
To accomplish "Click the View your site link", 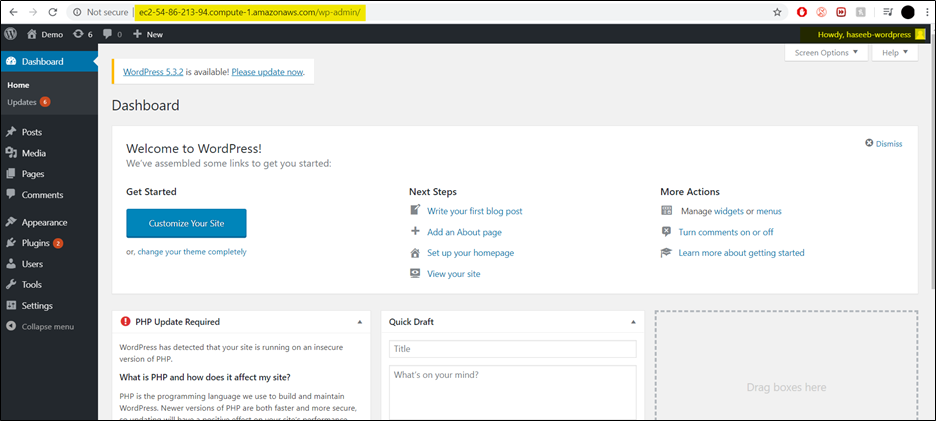I will point(454,274).
